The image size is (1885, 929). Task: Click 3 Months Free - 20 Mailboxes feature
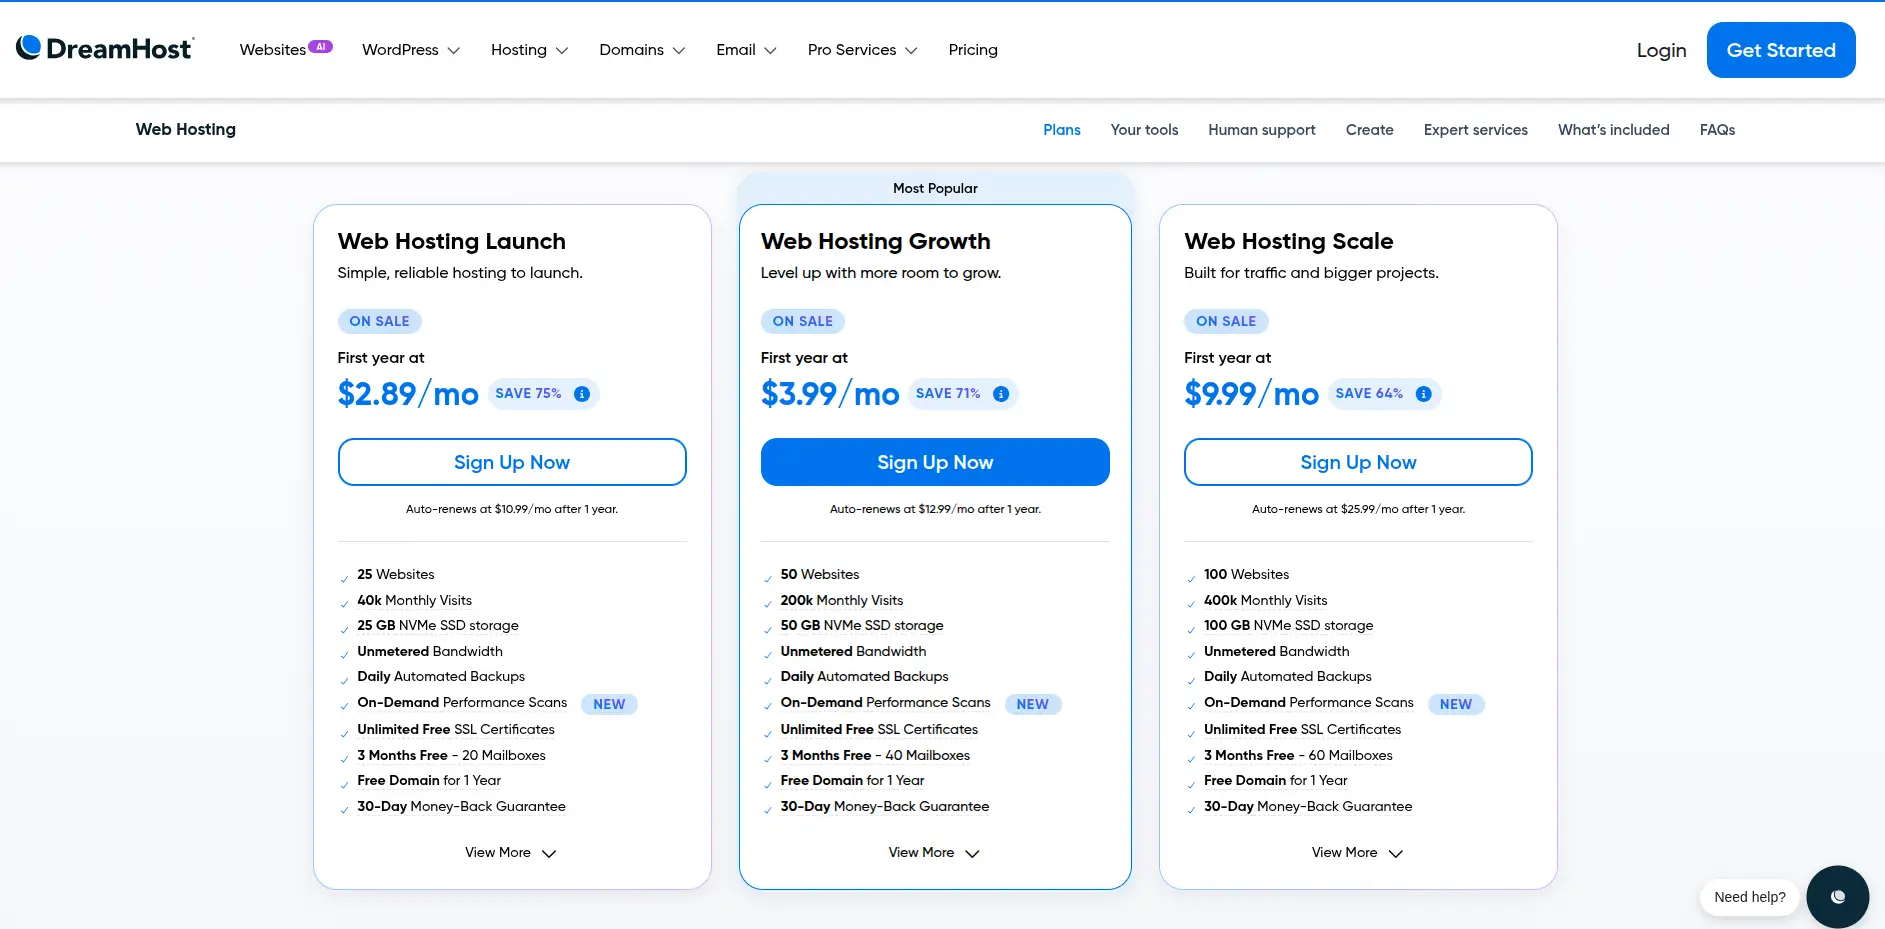[452, 755]
